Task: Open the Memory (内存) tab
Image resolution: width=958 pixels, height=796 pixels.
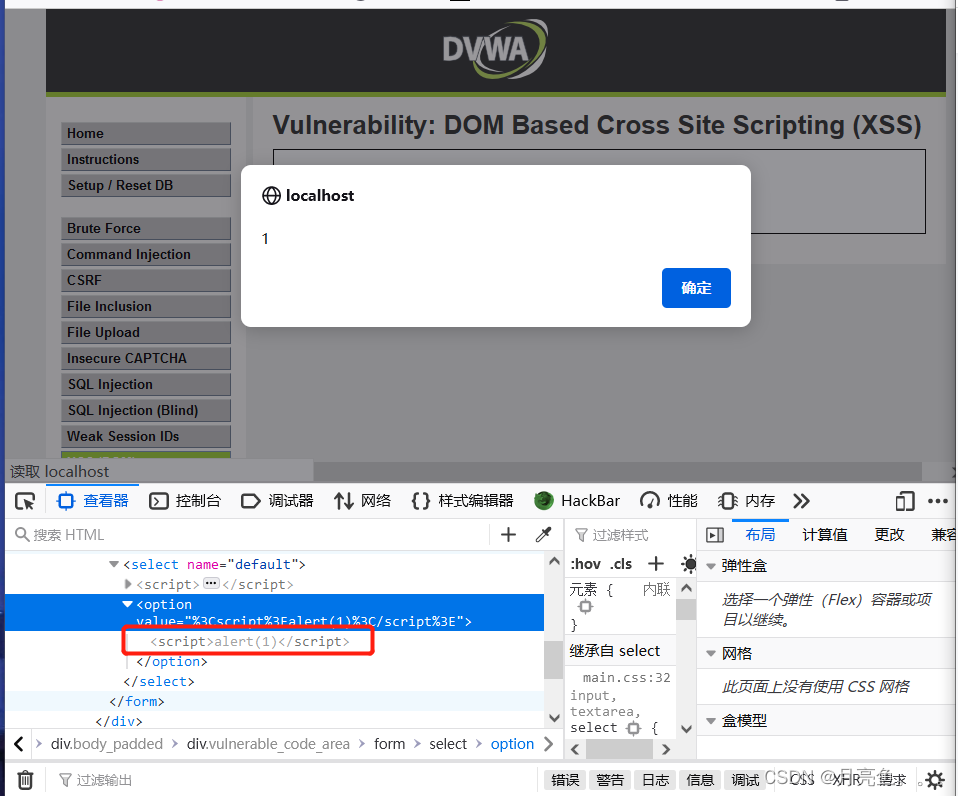Action: 746,501
